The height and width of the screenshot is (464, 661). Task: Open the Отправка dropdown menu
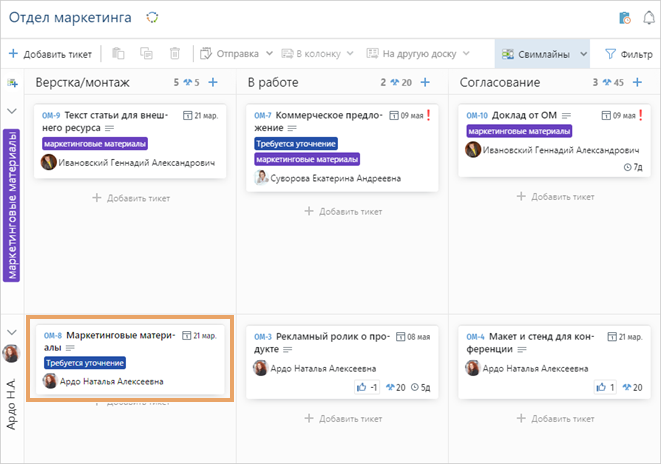(236, 53)
